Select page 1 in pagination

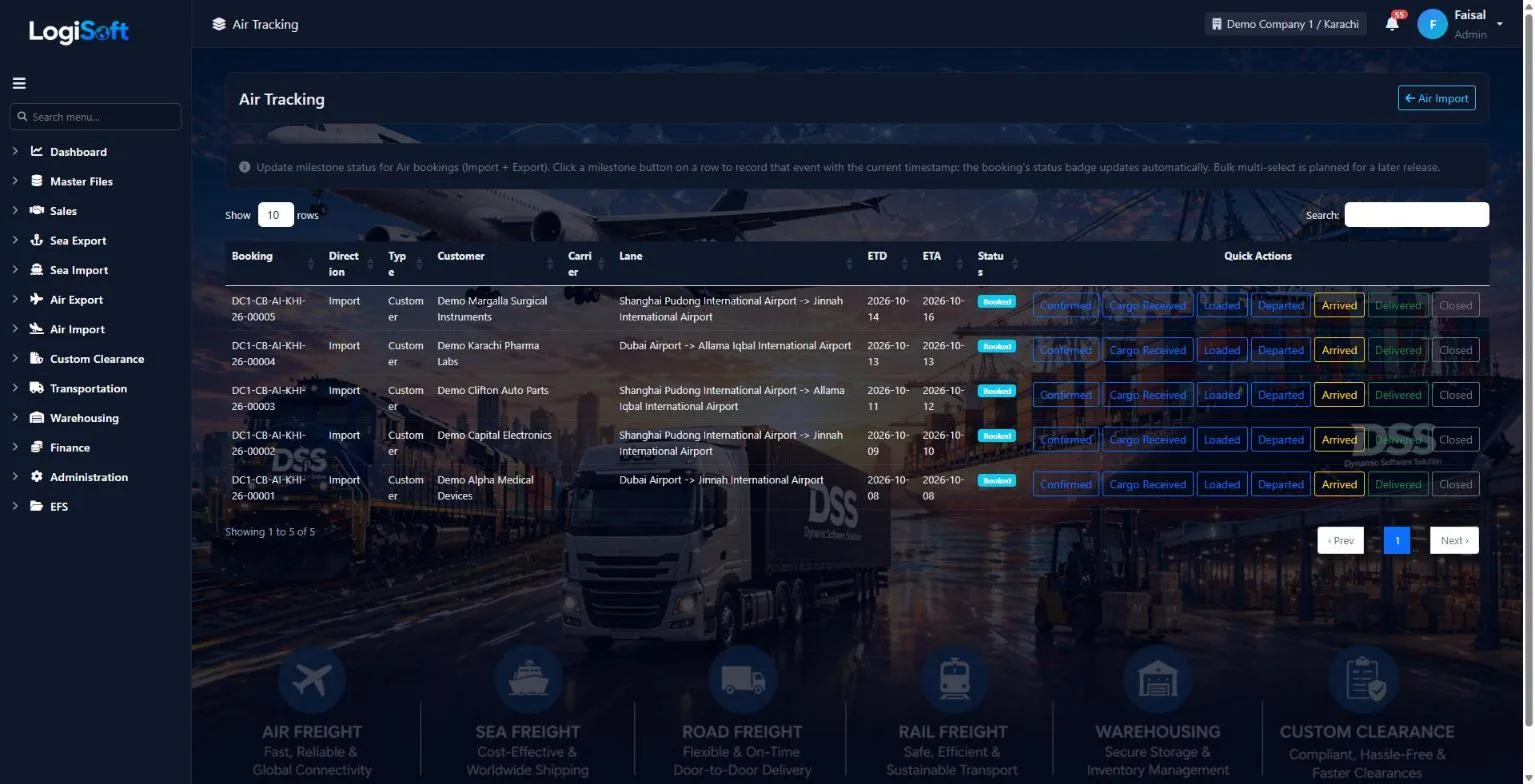[x=1397, y=540]
